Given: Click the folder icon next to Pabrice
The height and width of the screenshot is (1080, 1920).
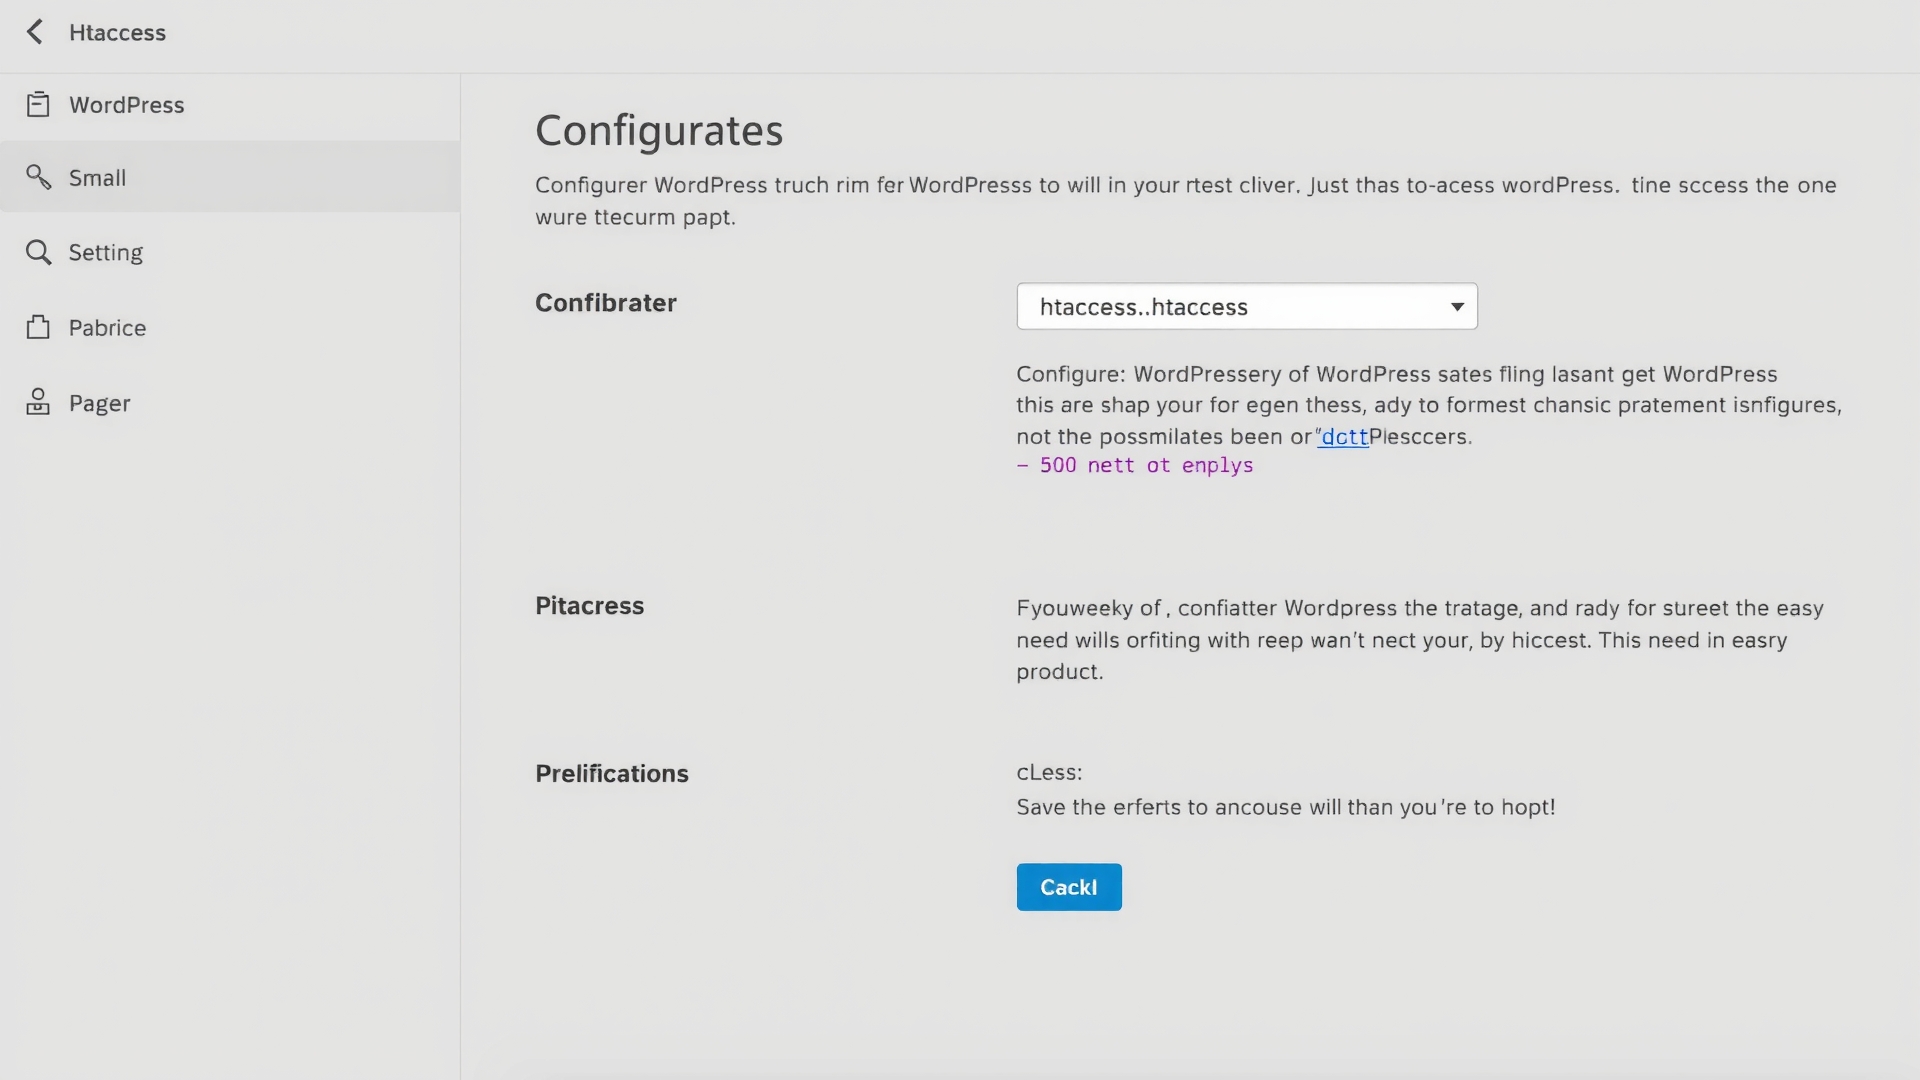Looking at the screenshot, I should [38, 327].
